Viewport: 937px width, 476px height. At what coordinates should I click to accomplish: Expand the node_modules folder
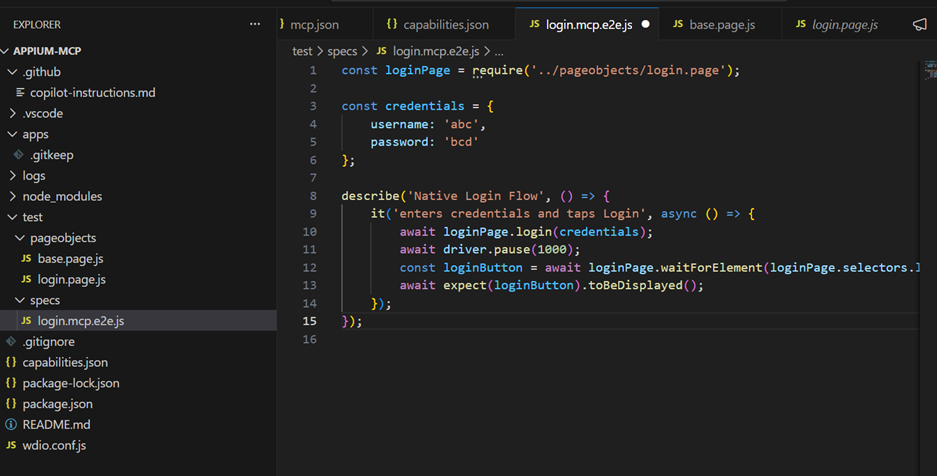coord(12,197)
